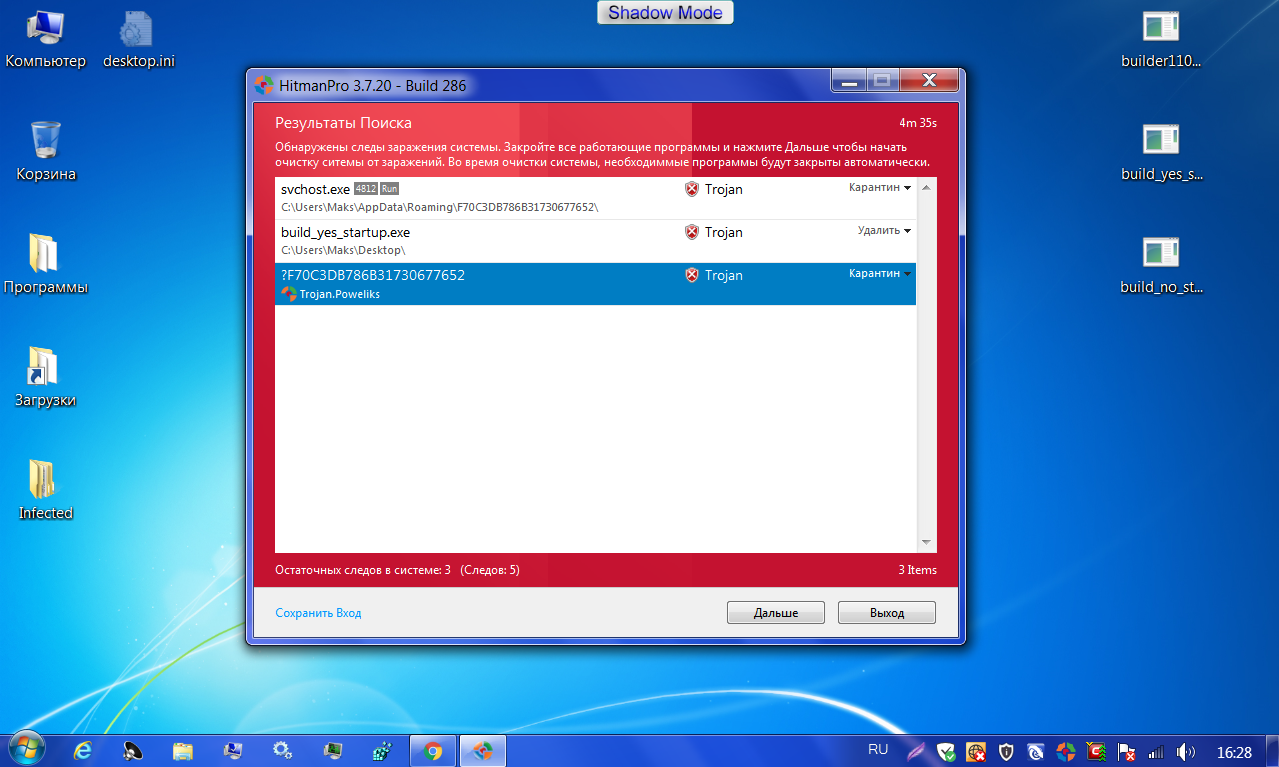Open the Компьютер desktop icon
The height and width of the screenshot is (767, 1279).
click(x=45, y=40)
